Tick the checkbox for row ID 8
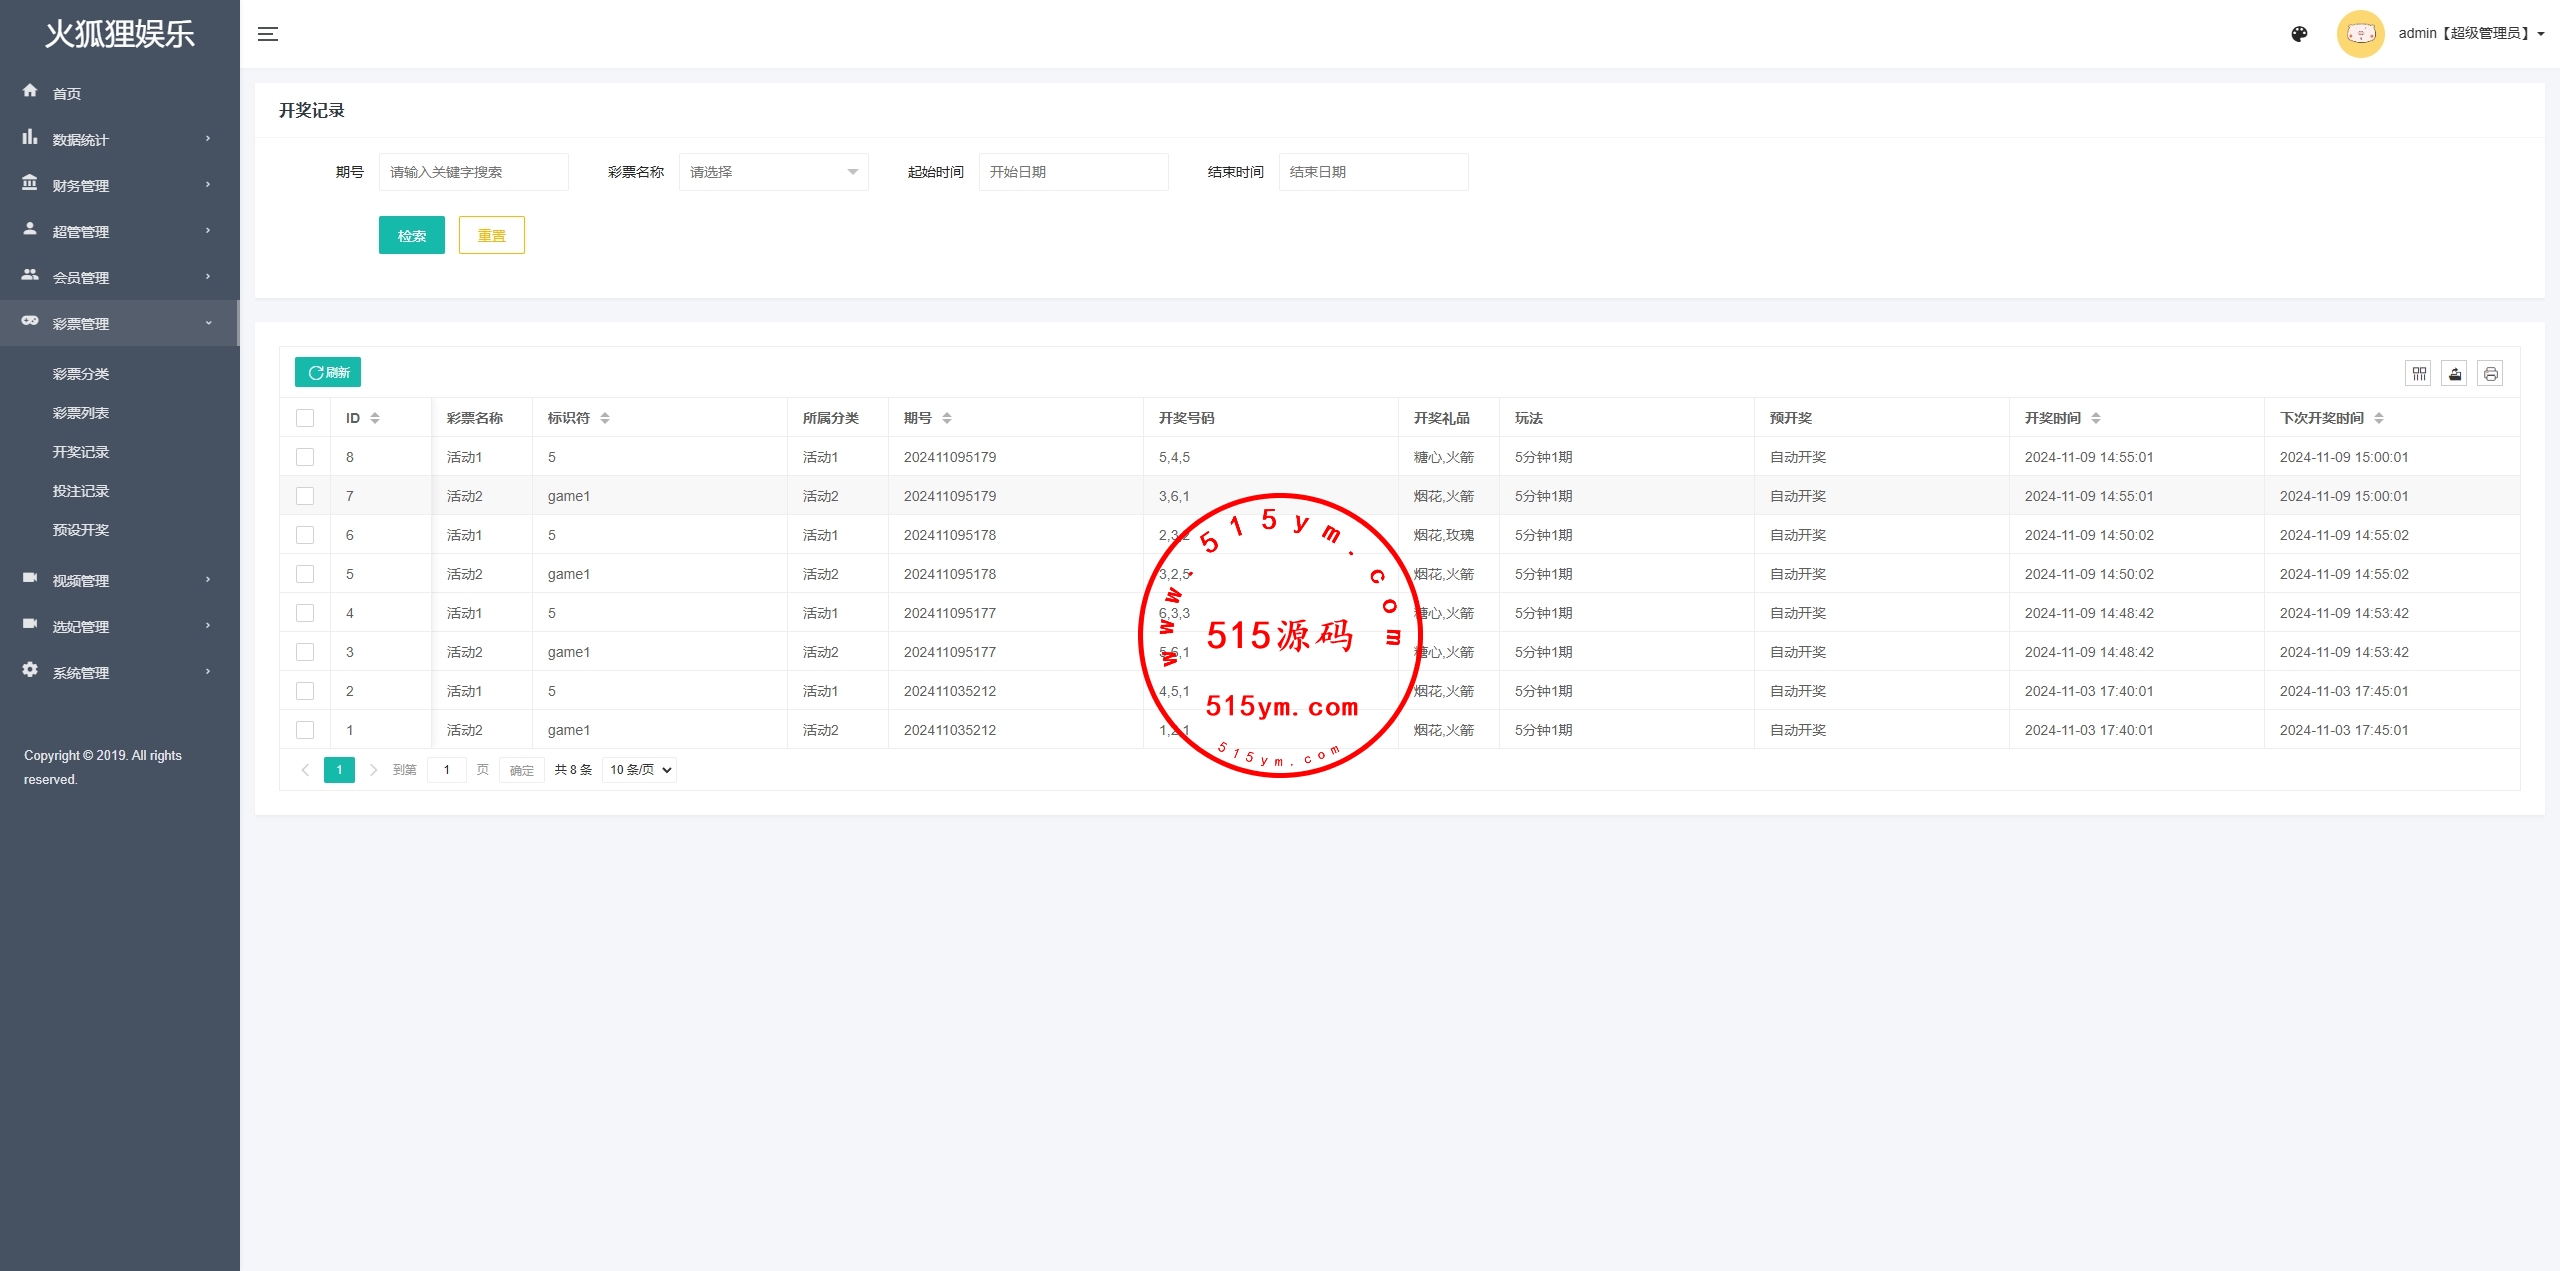2560x1271 pixels. (305, 457)
